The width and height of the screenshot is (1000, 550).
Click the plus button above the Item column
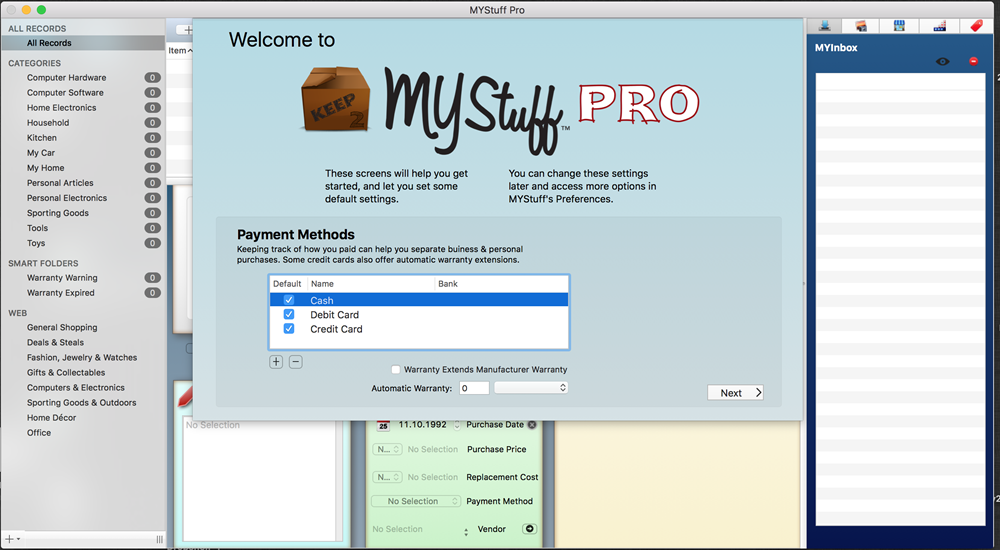(188, 29)
